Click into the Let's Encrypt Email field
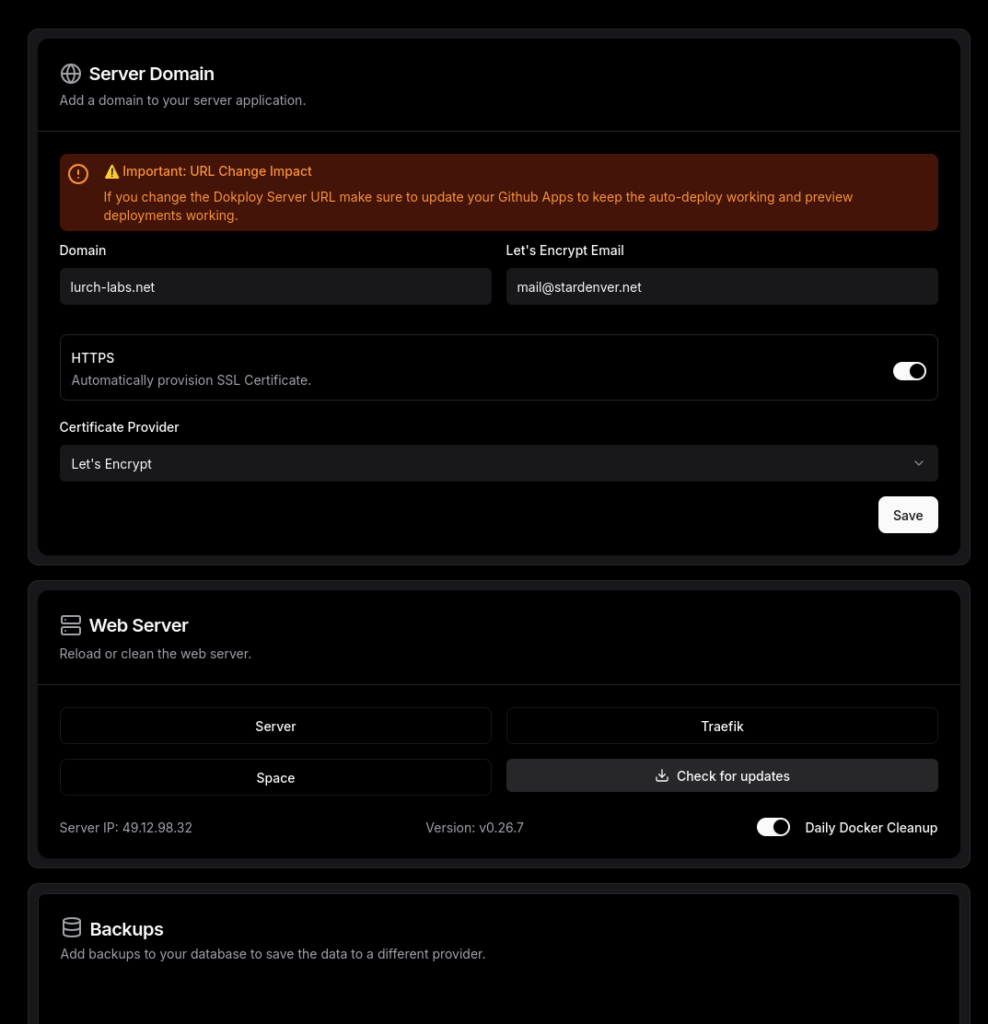 click(x=721, y=287)
